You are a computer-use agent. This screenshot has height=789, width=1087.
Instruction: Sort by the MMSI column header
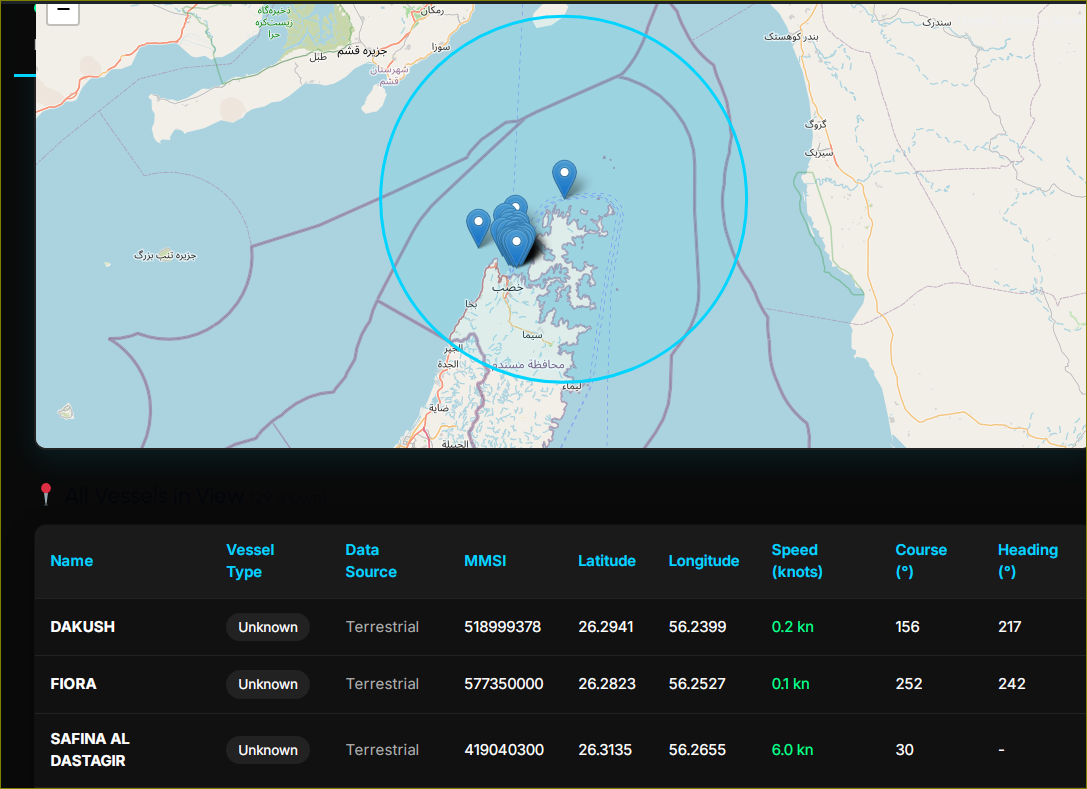(485, 561)
